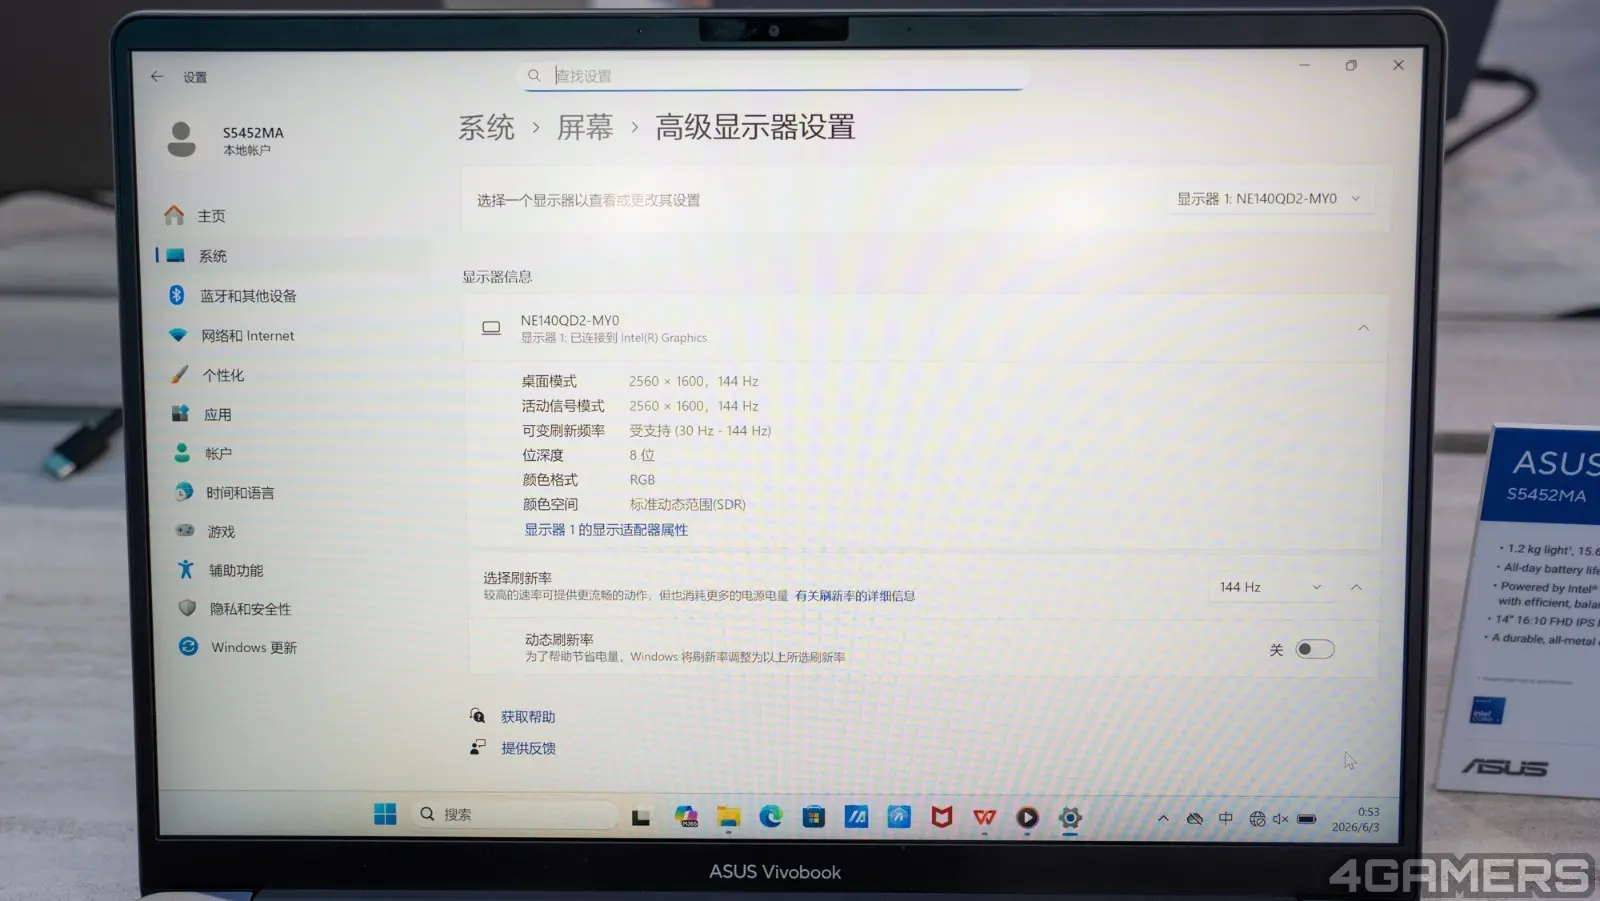
Task: Show hidden system tray icons
Action: click(x=1163, y=818)
